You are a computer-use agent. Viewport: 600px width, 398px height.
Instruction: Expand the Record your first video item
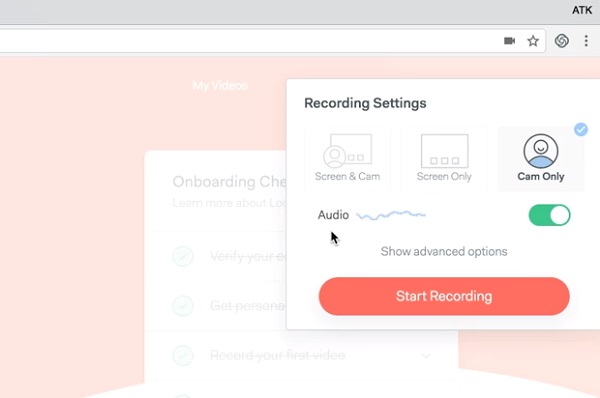426,356
